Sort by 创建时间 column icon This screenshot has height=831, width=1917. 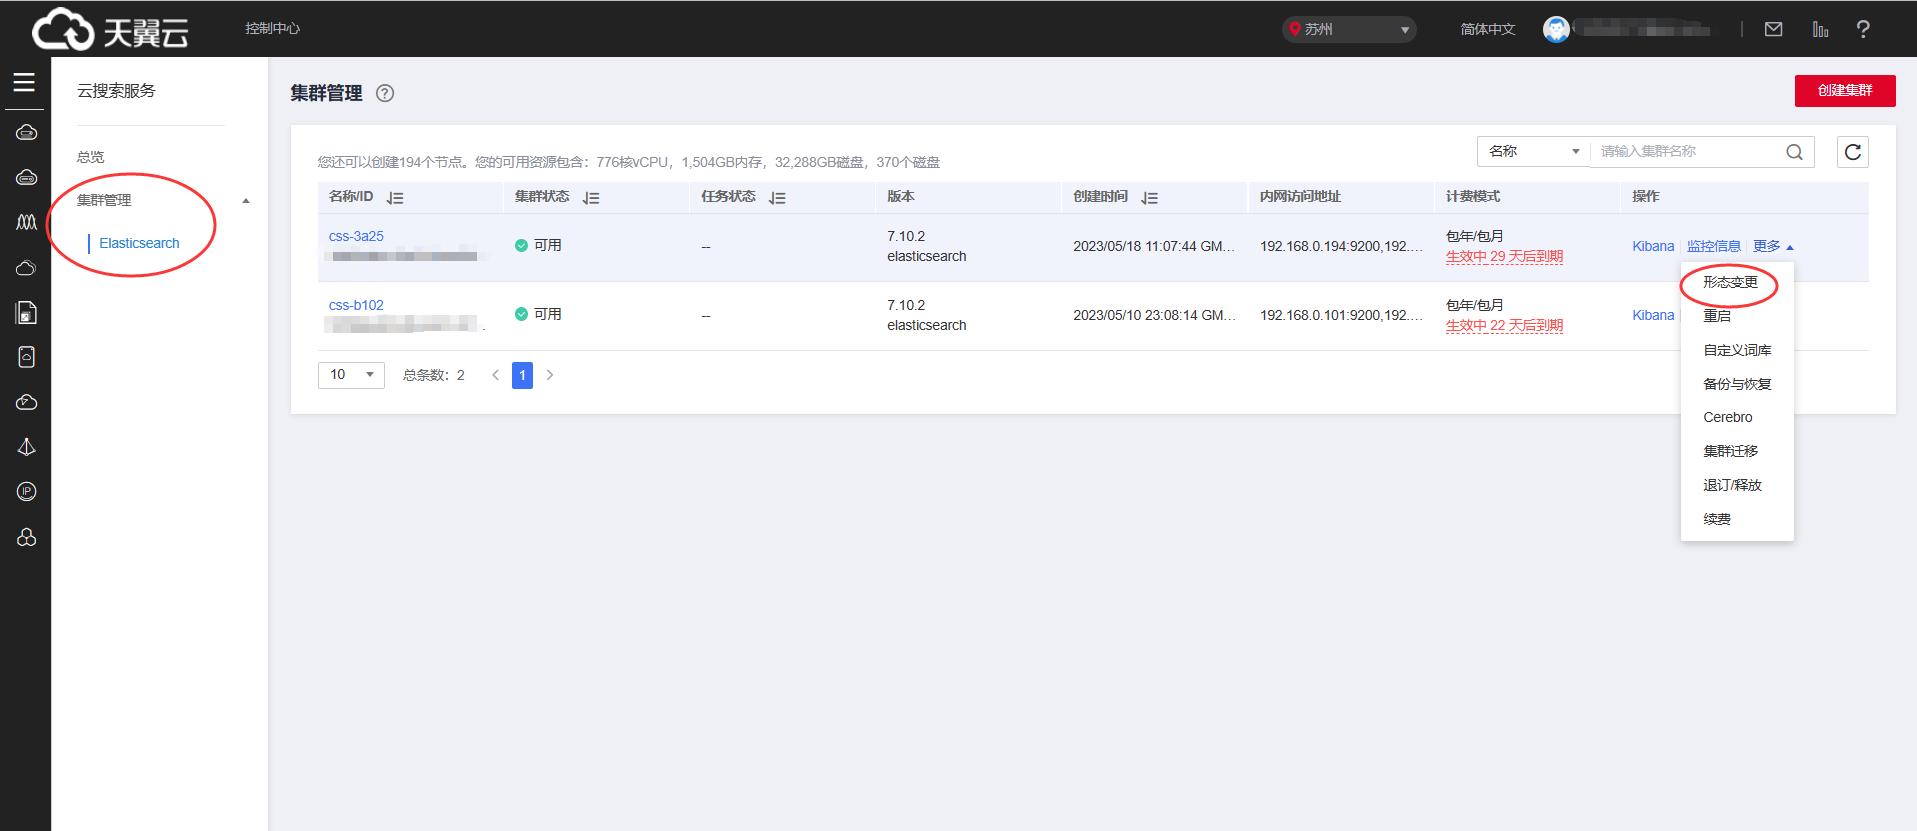pos(1149,198)
